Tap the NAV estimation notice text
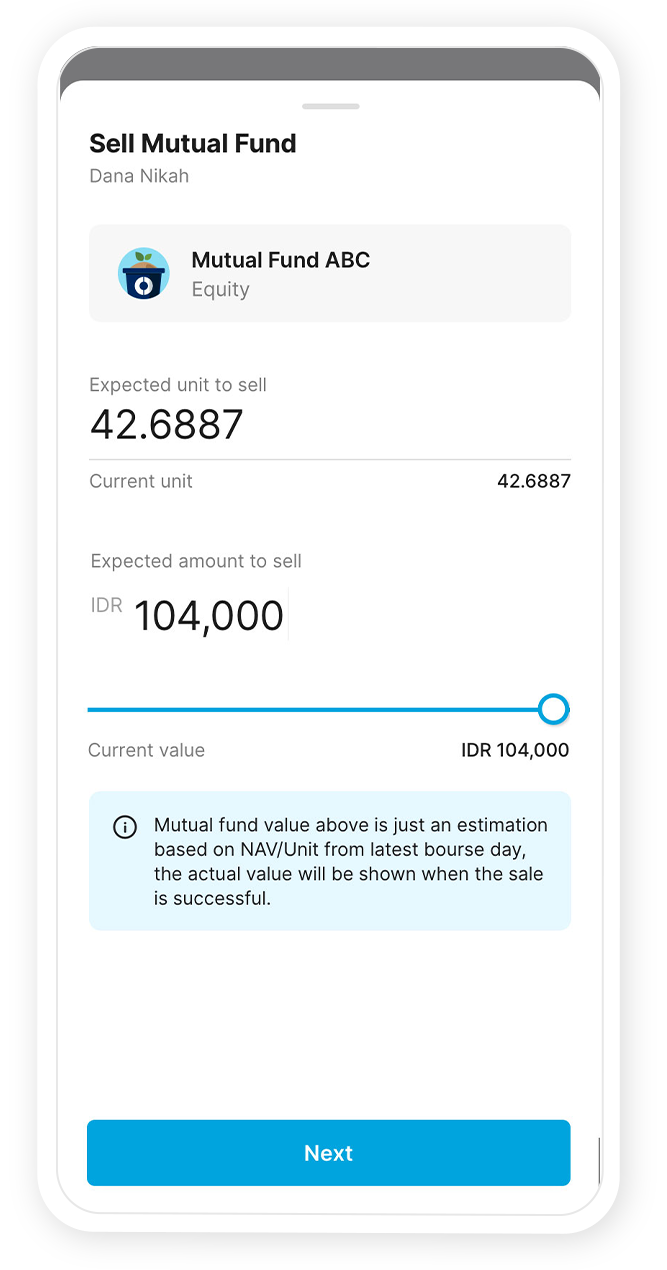 point(350,861)
